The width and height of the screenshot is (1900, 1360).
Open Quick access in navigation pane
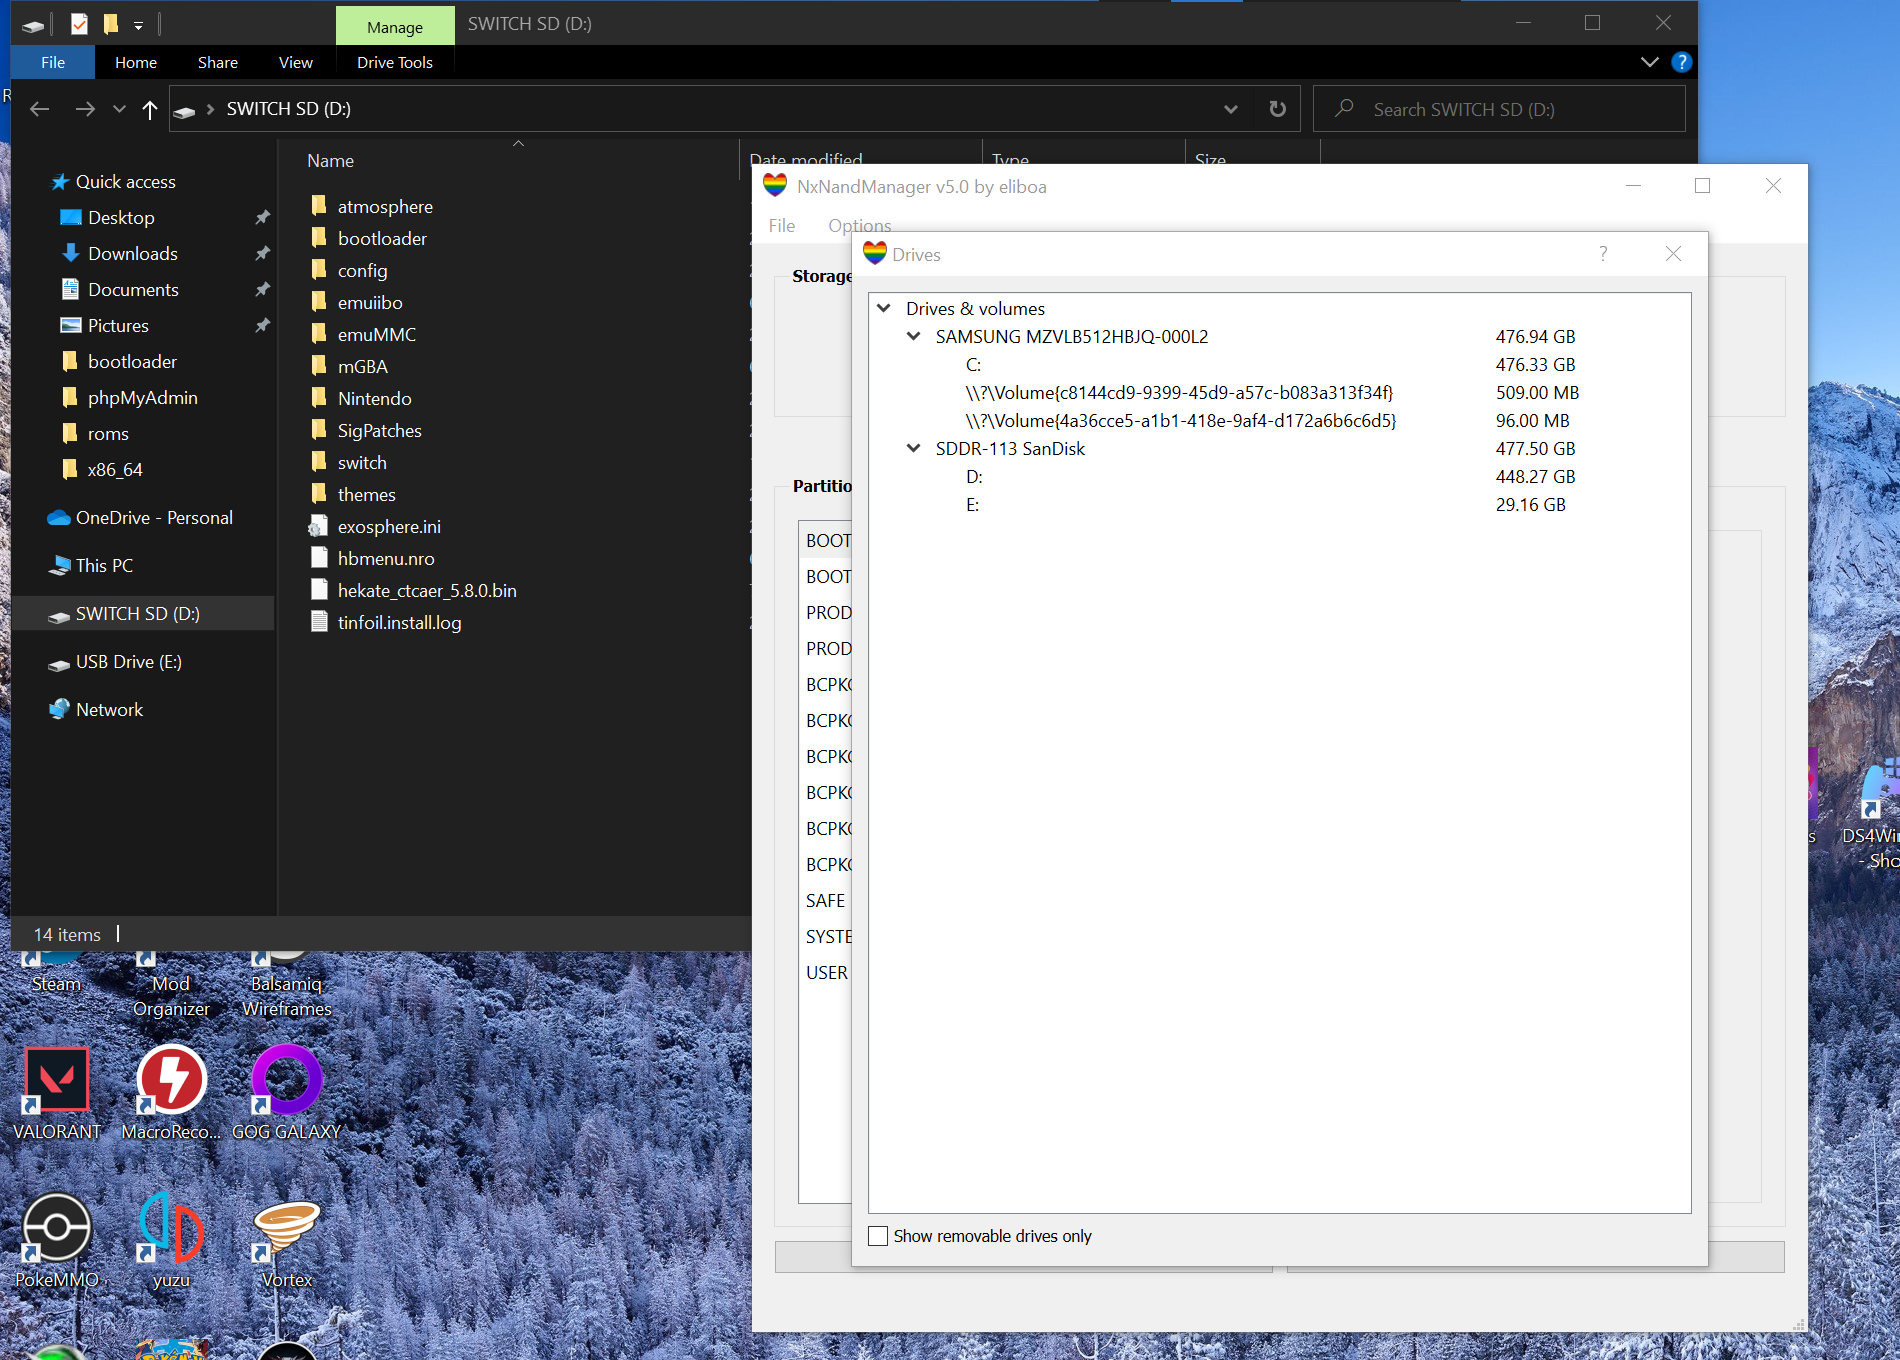[125, 181]
